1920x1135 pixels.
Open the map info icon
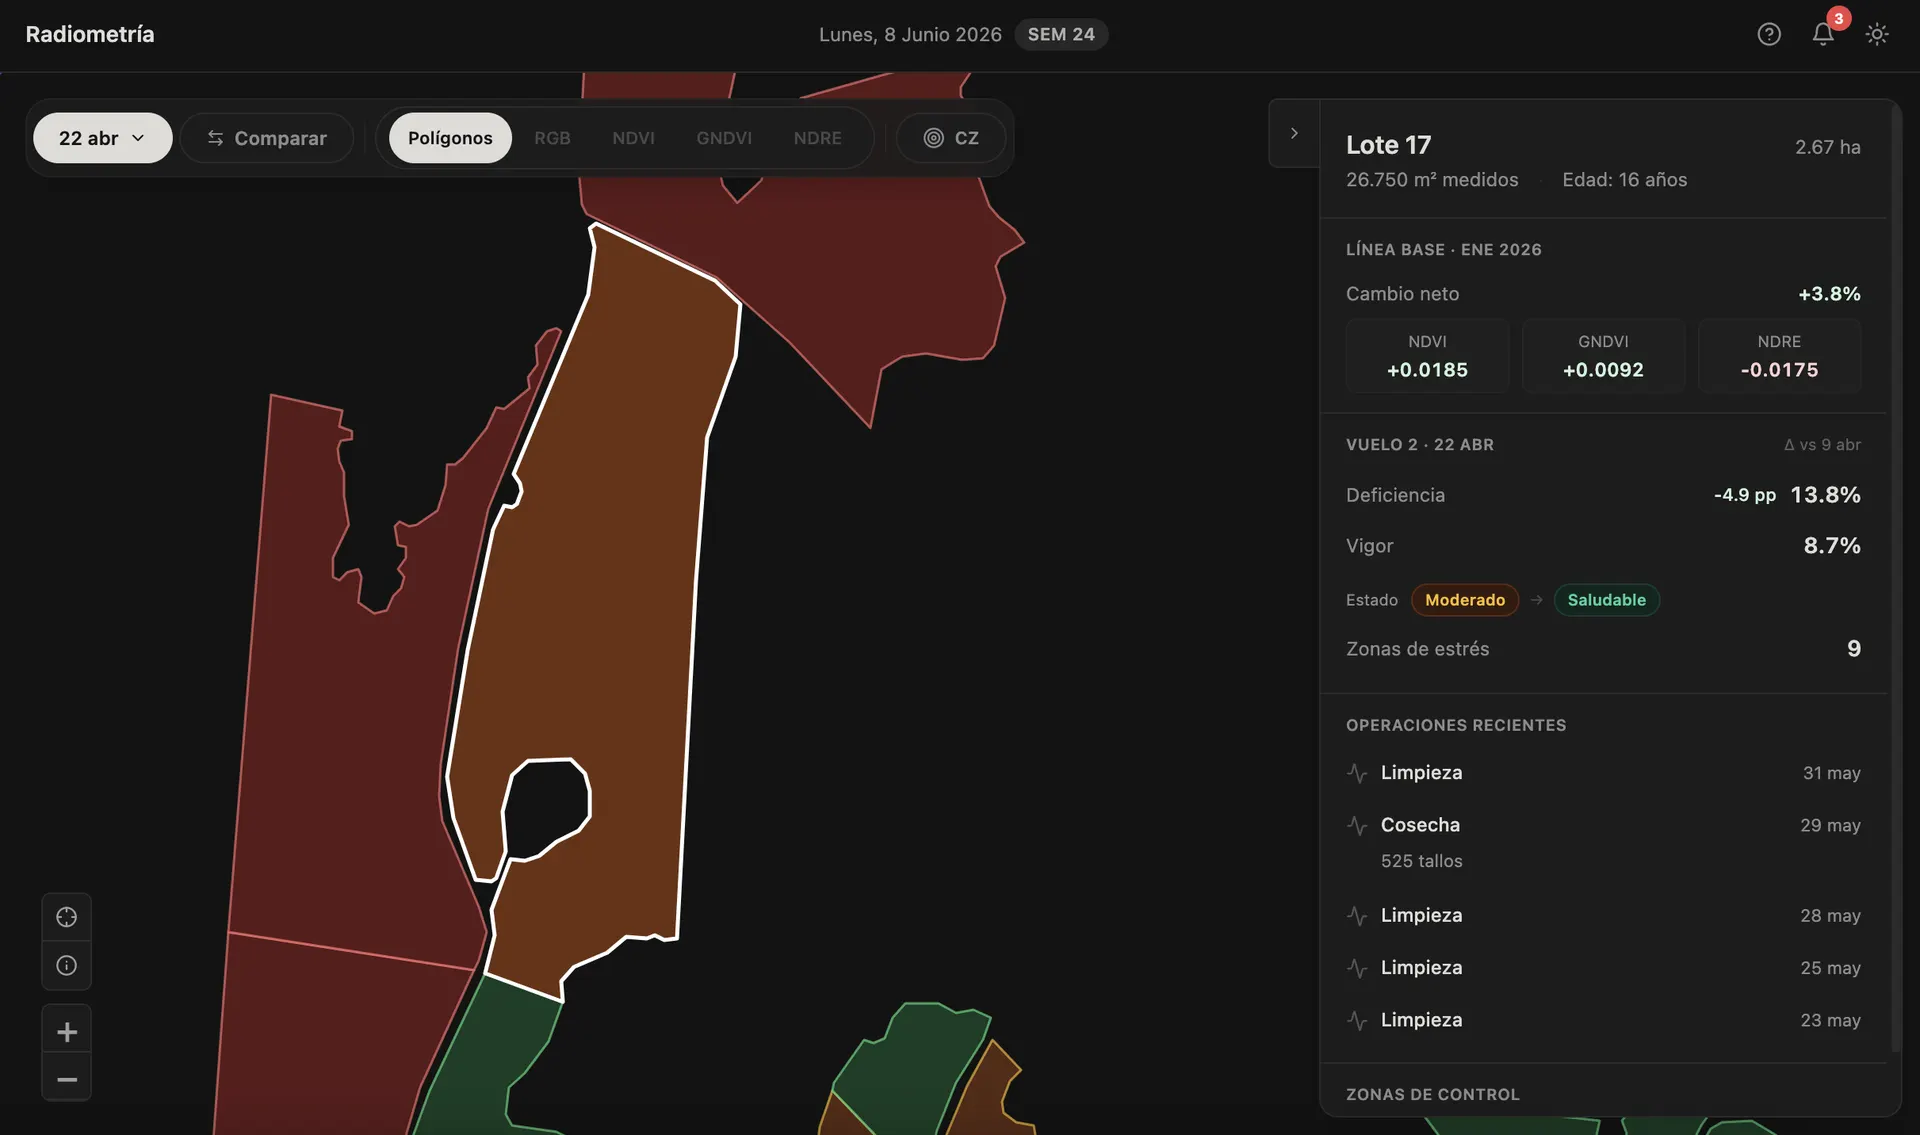click(x=67, y=965)
